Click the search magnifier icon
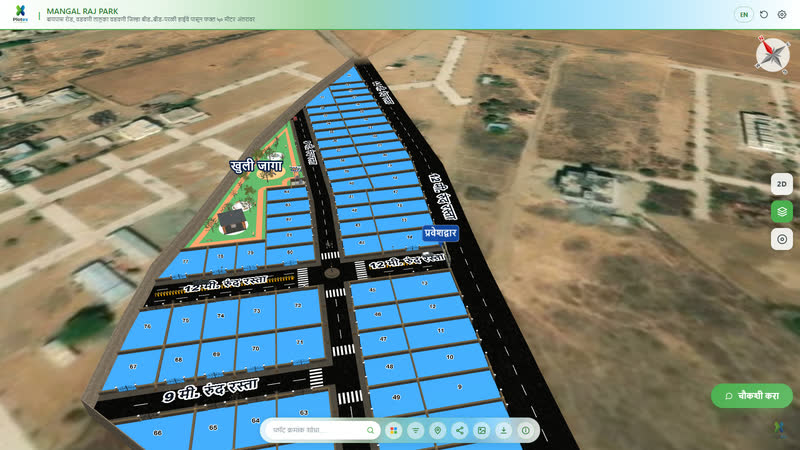The image size is (800, 450). [370, 431]
